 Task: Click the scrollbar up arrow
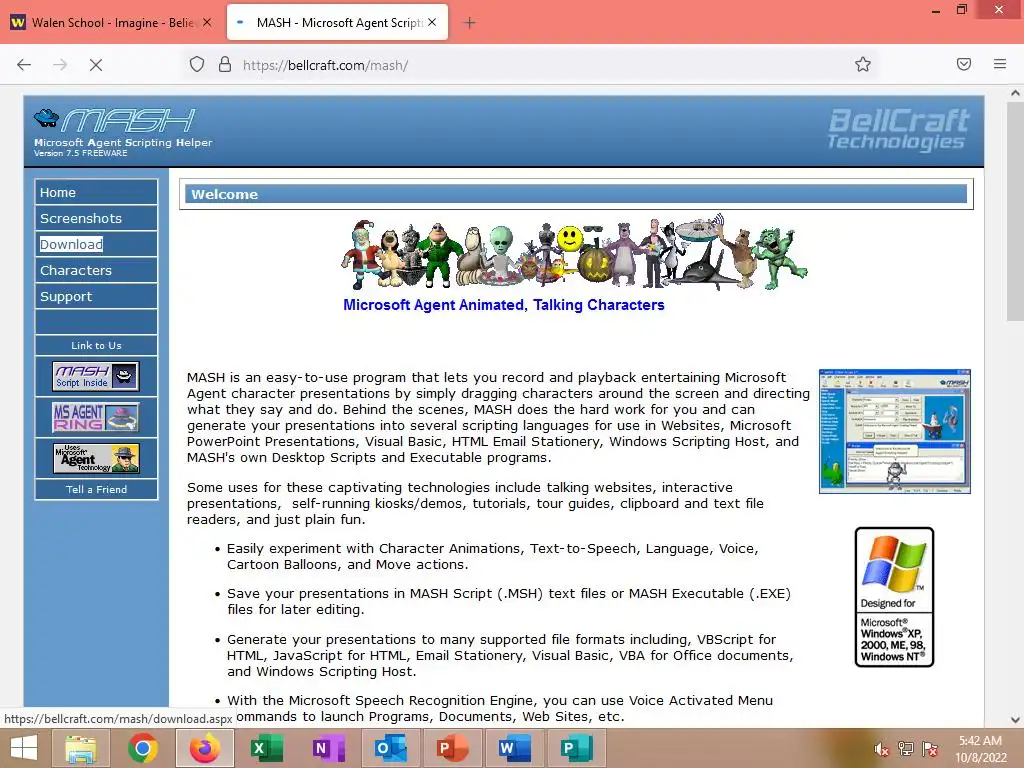point(1015,93)
